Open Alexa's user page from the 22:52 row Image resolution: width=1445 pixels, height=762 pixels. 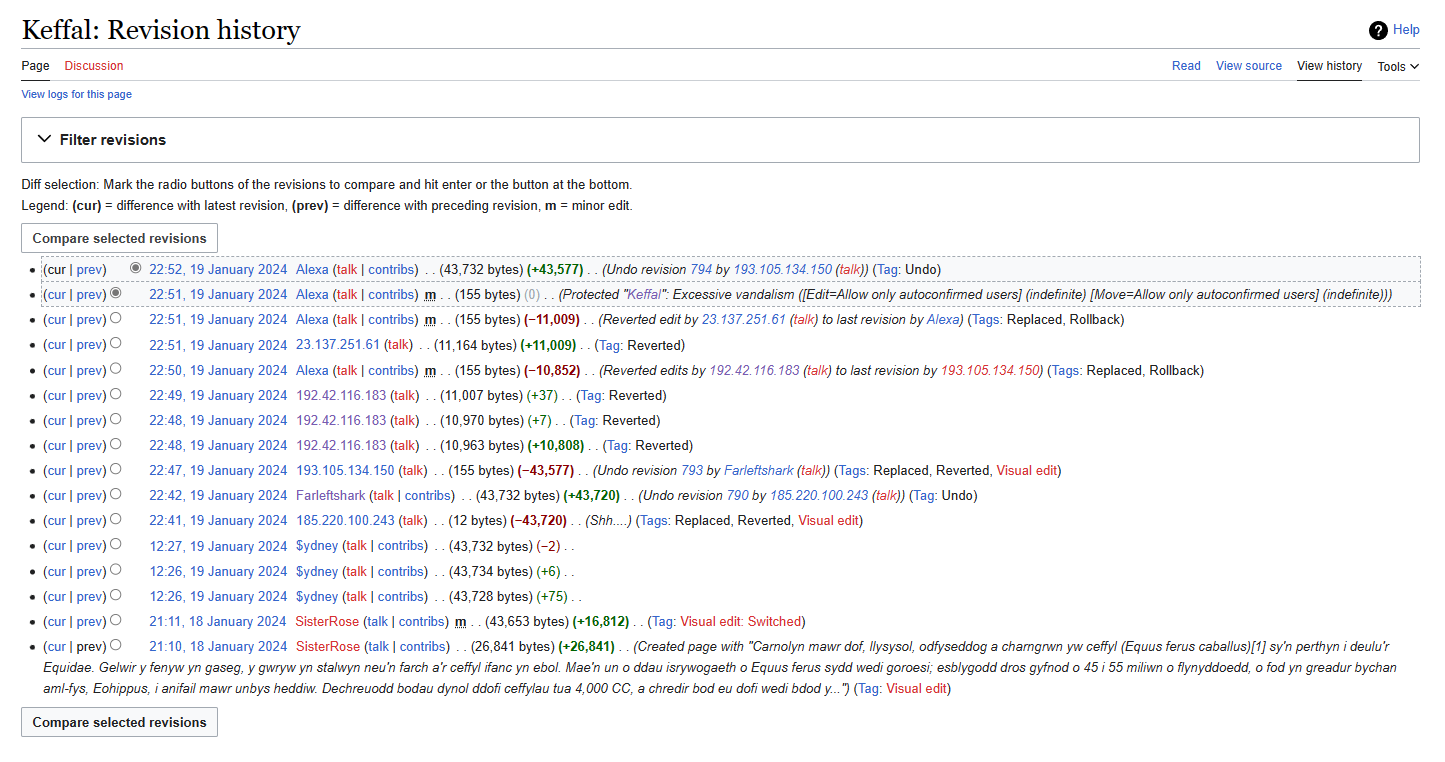coord(312,270)
